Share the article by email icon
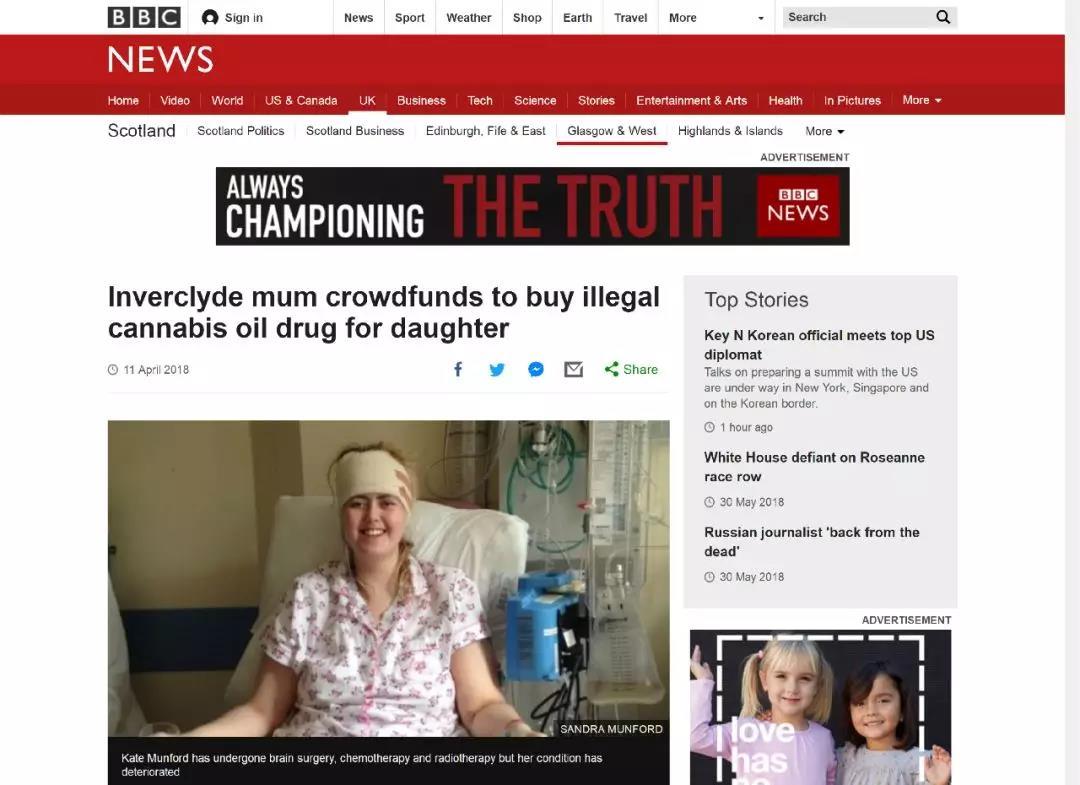Screen dimensions: 1080x785 tap(574, 370)
